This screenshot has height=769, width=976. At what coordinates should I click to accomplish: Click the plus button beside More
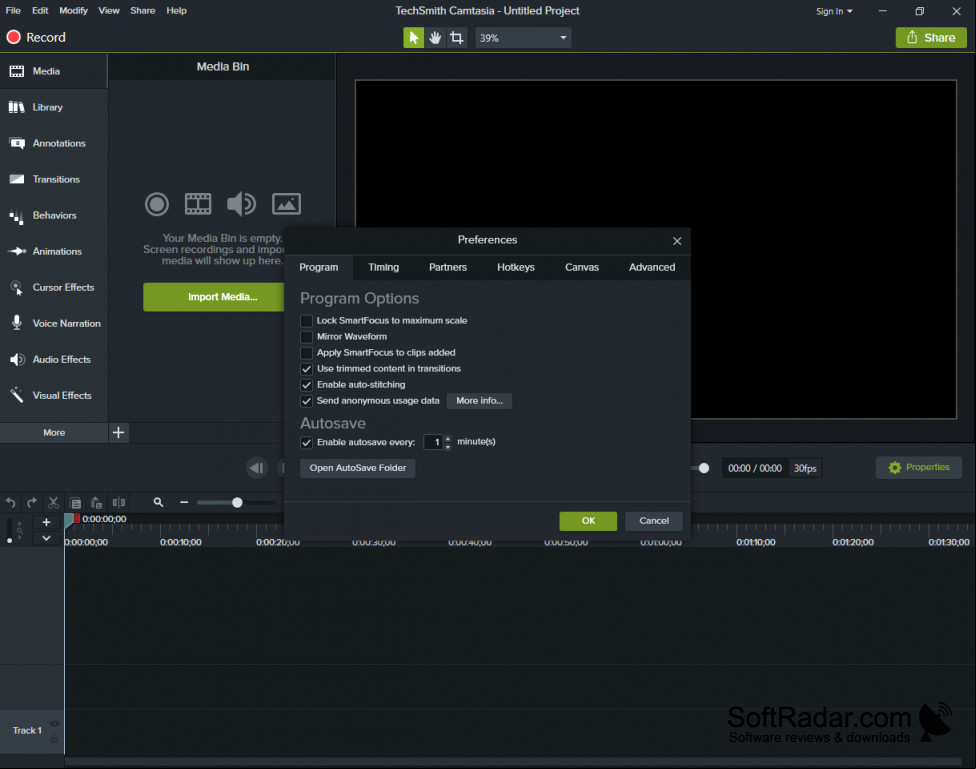pyautogui.click(x=118, y=433)
